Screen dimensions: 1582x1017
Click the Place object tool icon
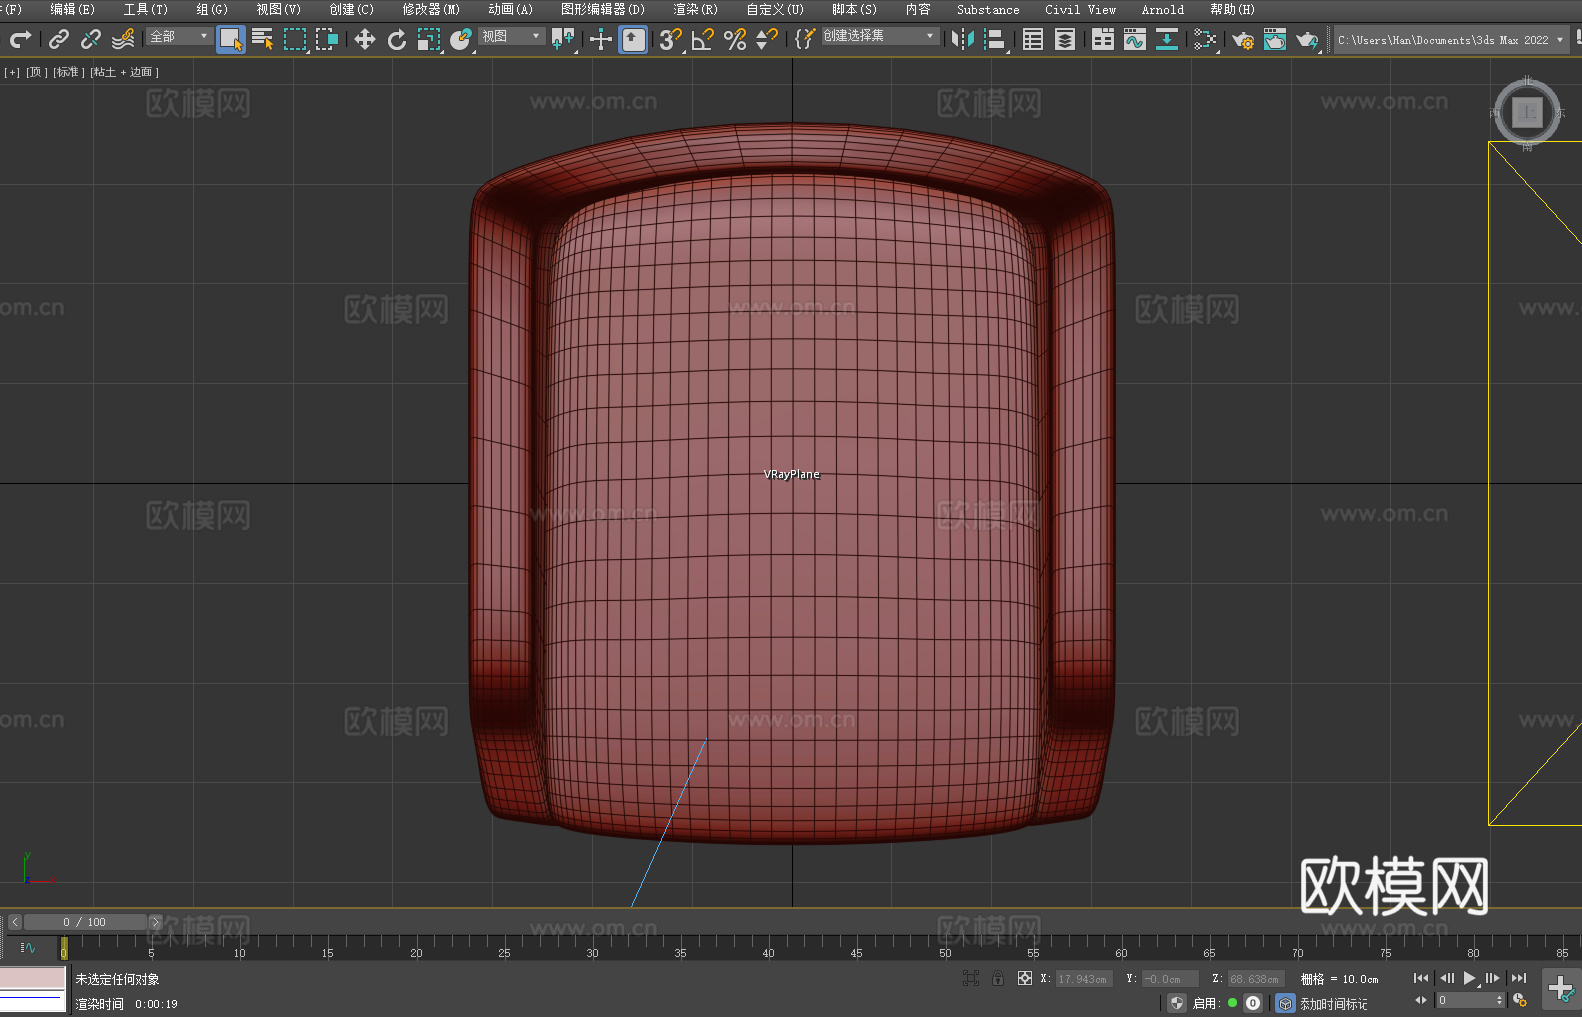pyautogui.click(x=461, y=39)
